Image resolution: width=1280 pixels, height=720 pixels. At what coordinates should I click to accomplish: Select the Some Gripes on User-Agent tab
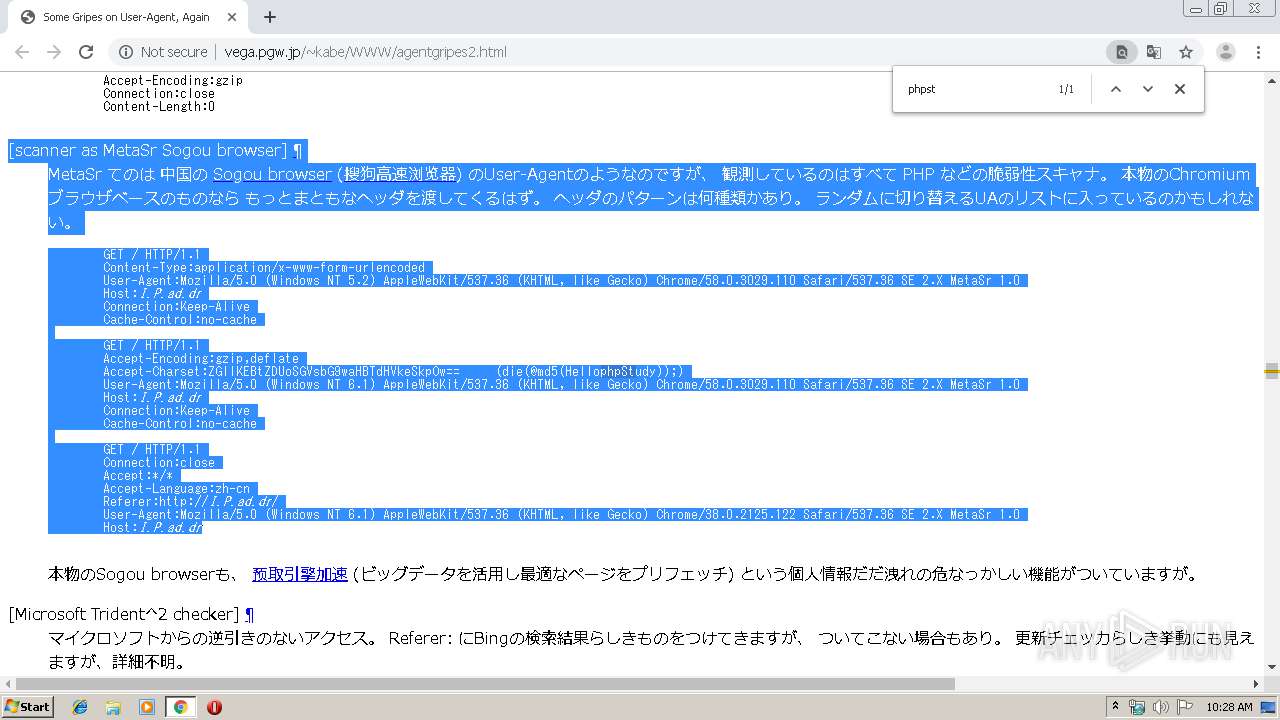(128, 17)
